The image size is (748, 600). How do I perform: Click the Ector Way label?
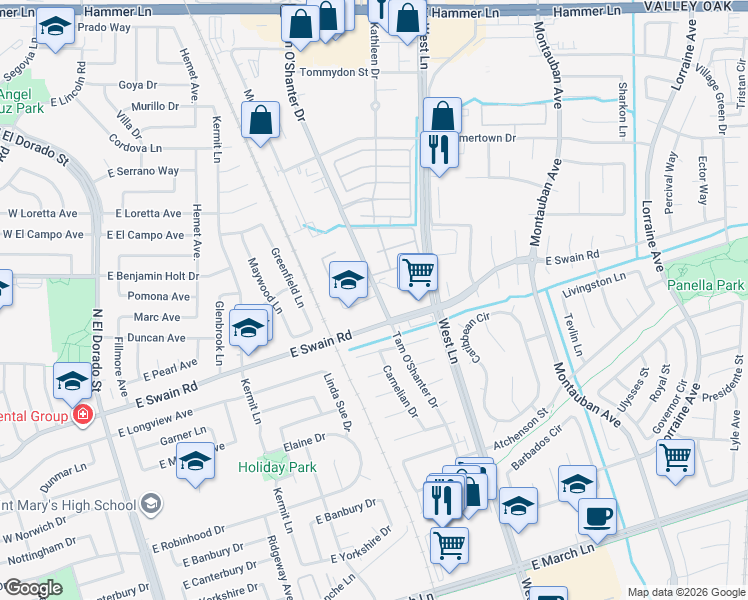703,180
